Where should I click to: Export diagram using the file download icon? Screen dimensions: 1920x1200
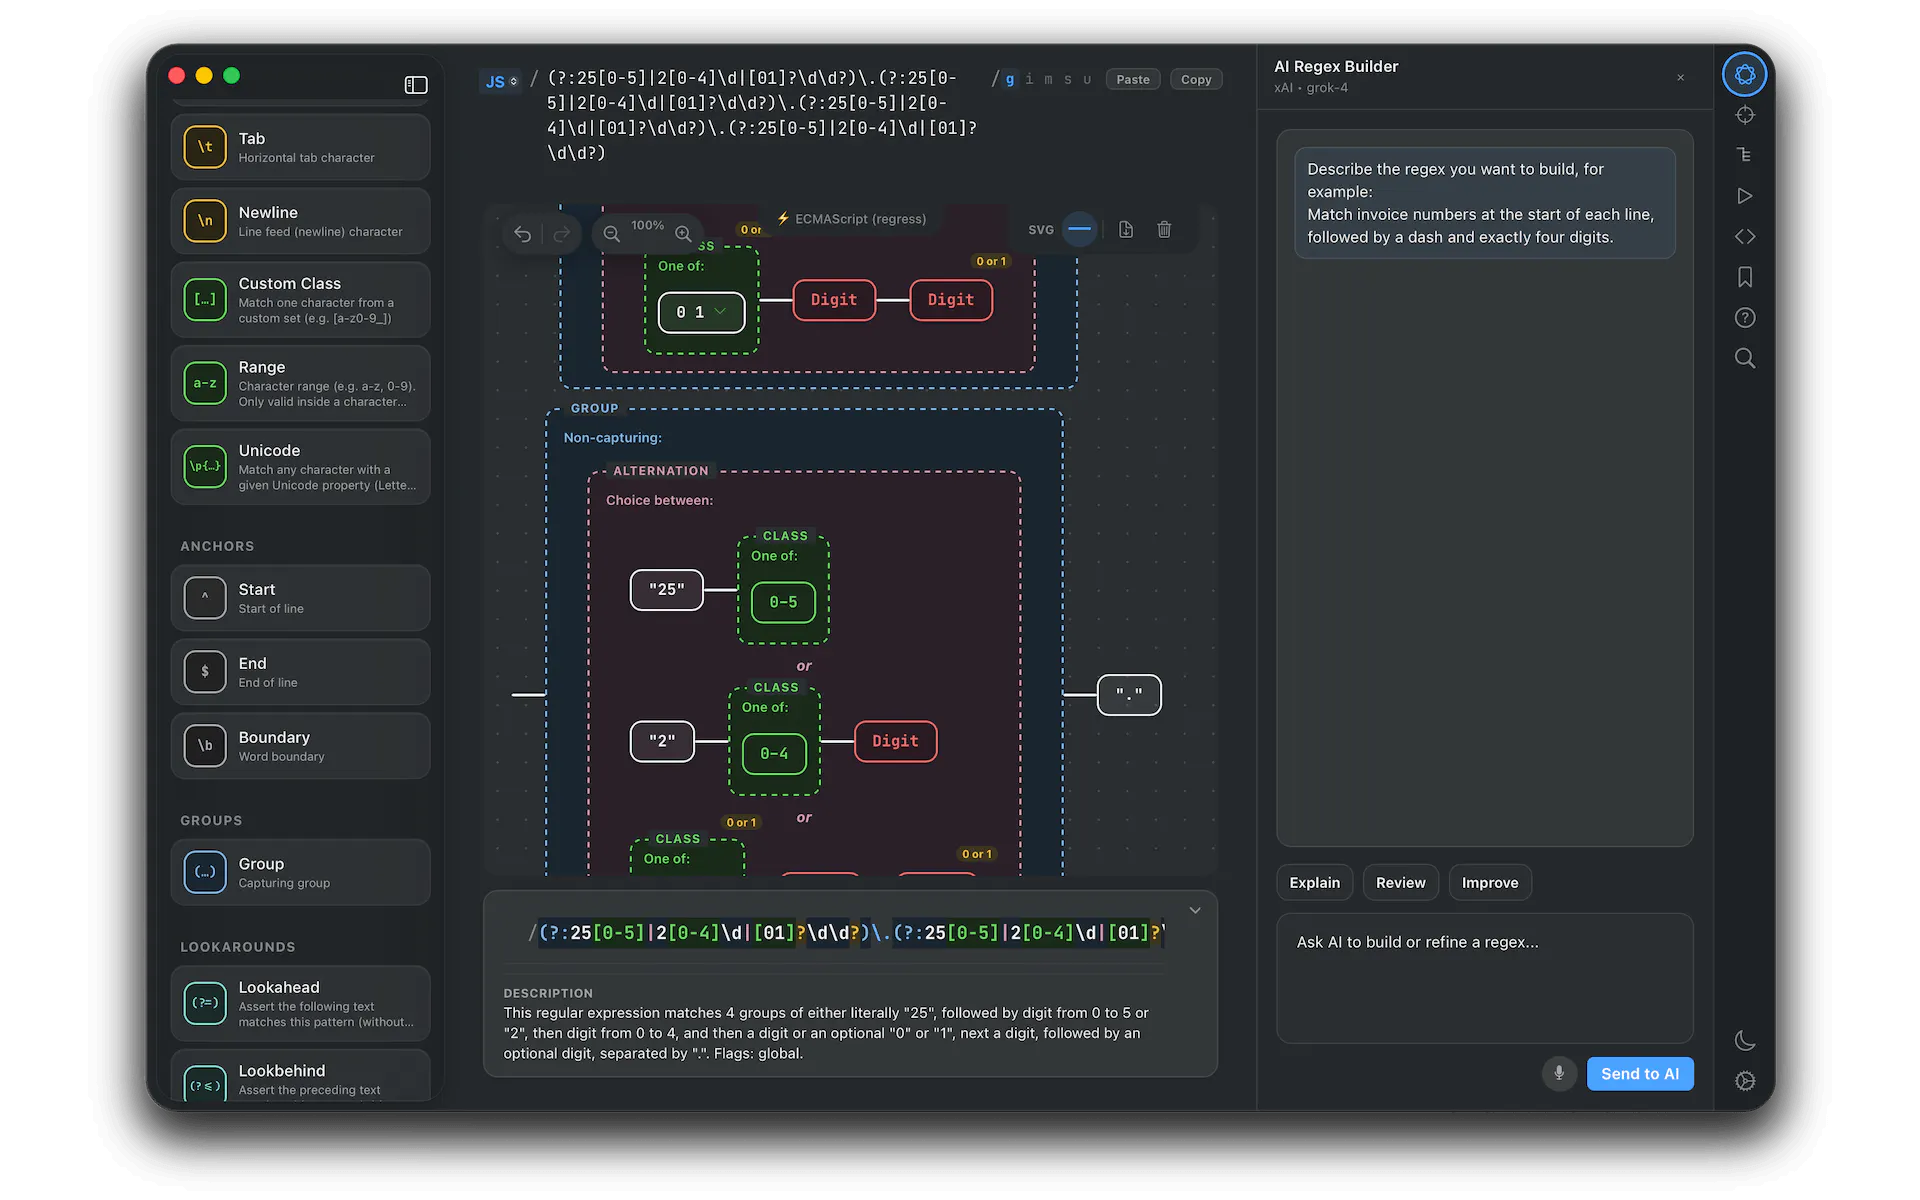1126,230
